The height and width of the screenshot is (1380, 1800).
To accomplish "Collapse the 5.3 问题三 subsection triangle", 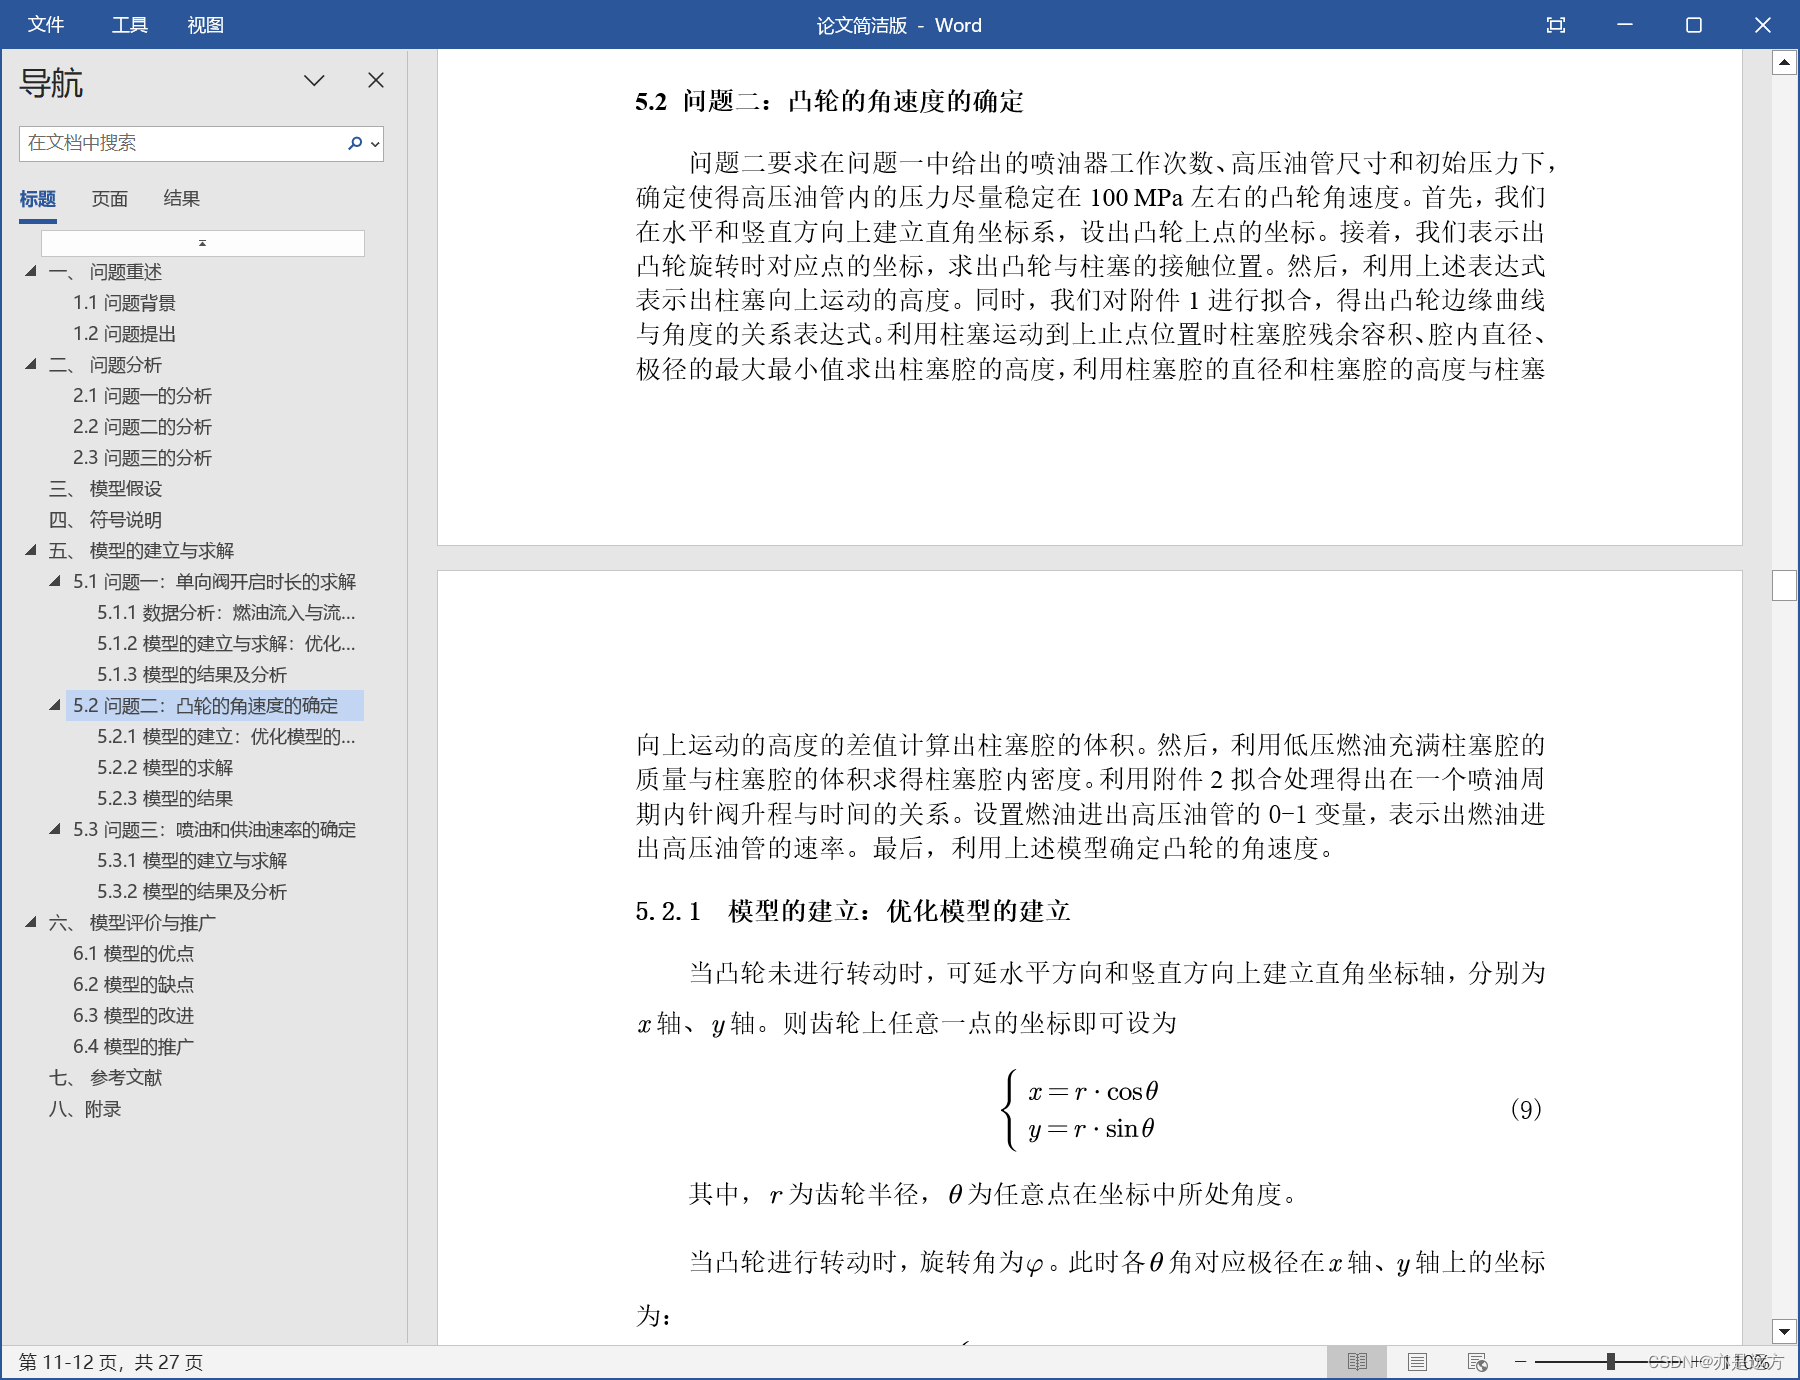I will pyautogui.click(x=55, y=829).
